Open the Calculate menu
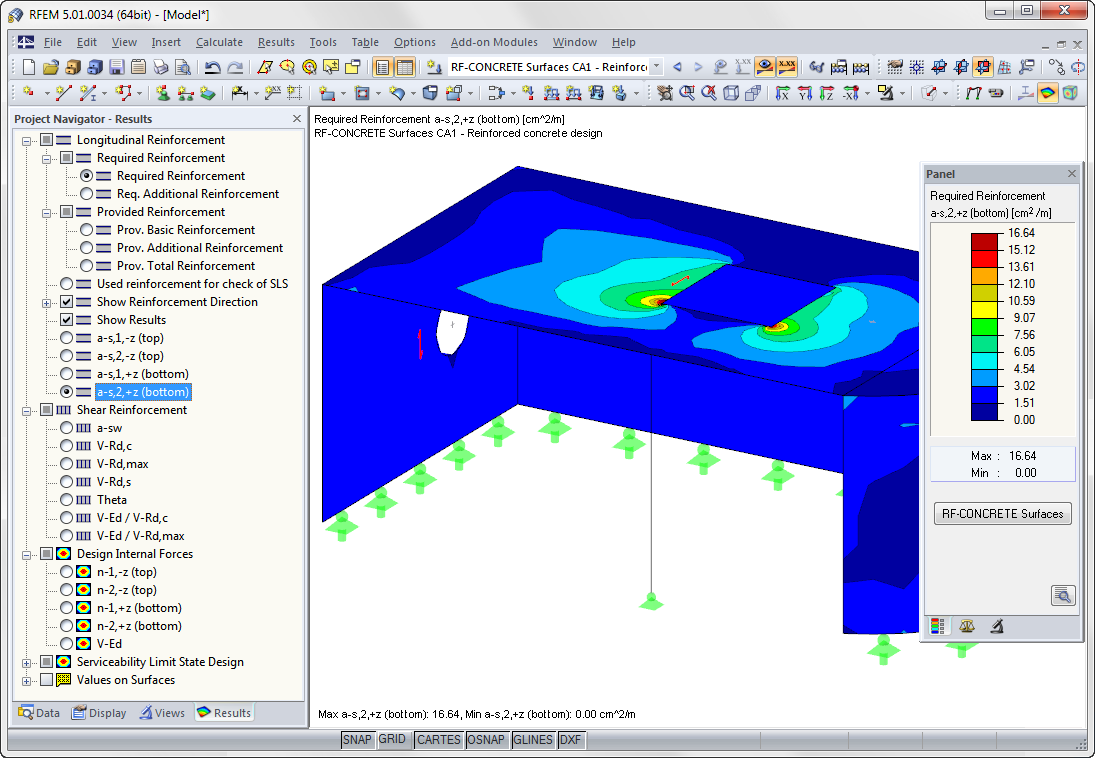Image resolution: width=1095 pixels, height=758 pixels. [219, 42]
